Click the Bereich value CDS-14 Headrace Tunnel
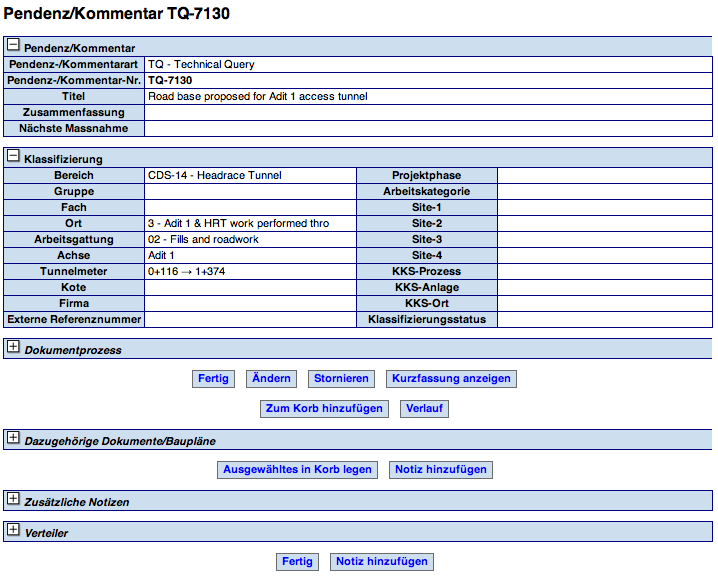 tap(214, 176)
